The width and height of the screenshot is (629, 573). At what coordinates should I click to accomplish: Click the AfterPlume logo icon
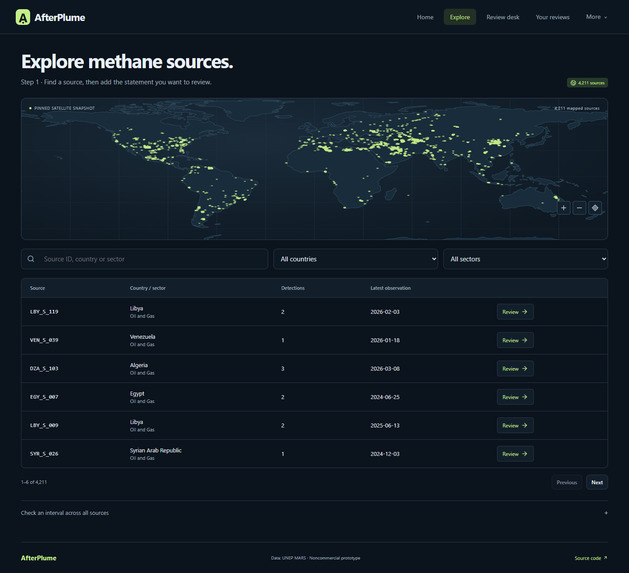[22, 17]
